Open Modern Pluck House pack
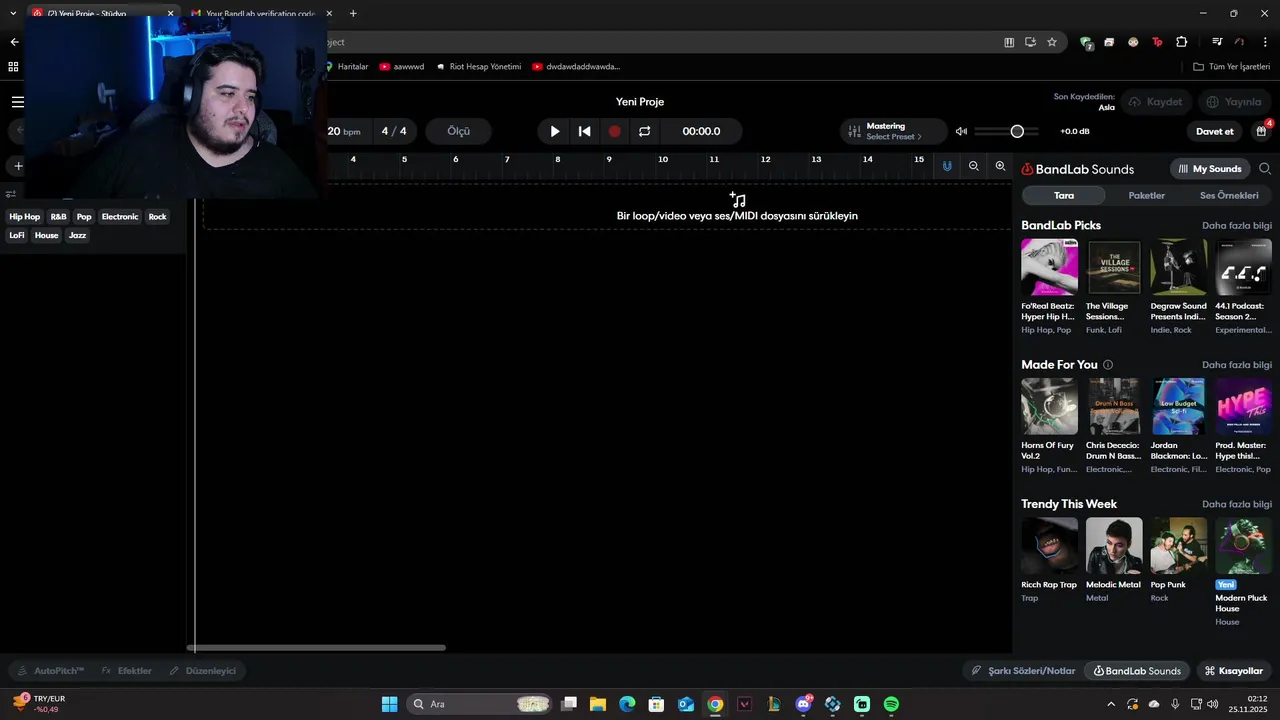Viewport: 1280px width, 720px height. click(x=1244, y=545)
